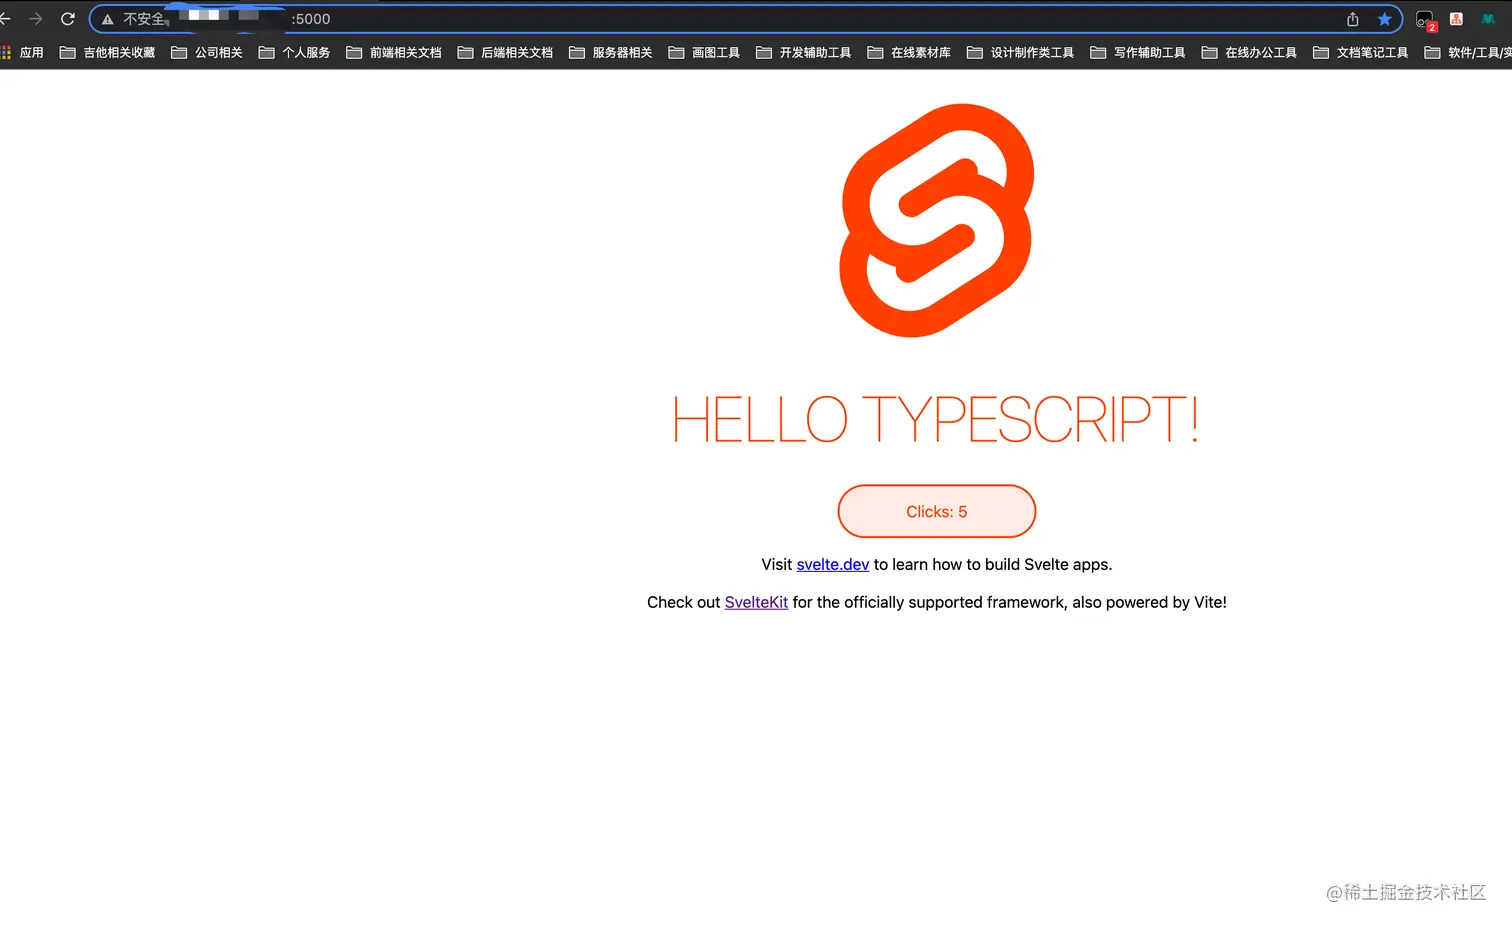Open the 画图工具 bookmark folder

point(704,52)
